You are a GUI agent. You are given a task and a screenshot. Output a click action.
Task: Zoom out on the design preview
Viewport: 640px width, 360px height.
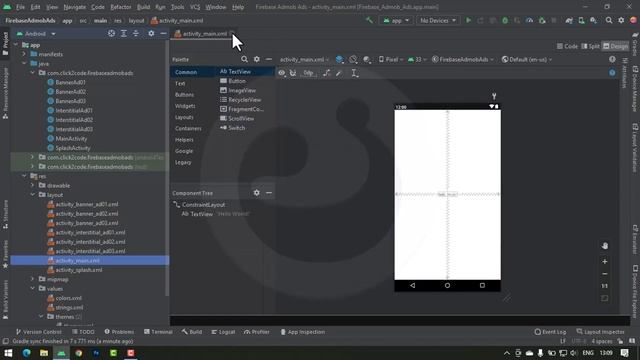[604, 273]
